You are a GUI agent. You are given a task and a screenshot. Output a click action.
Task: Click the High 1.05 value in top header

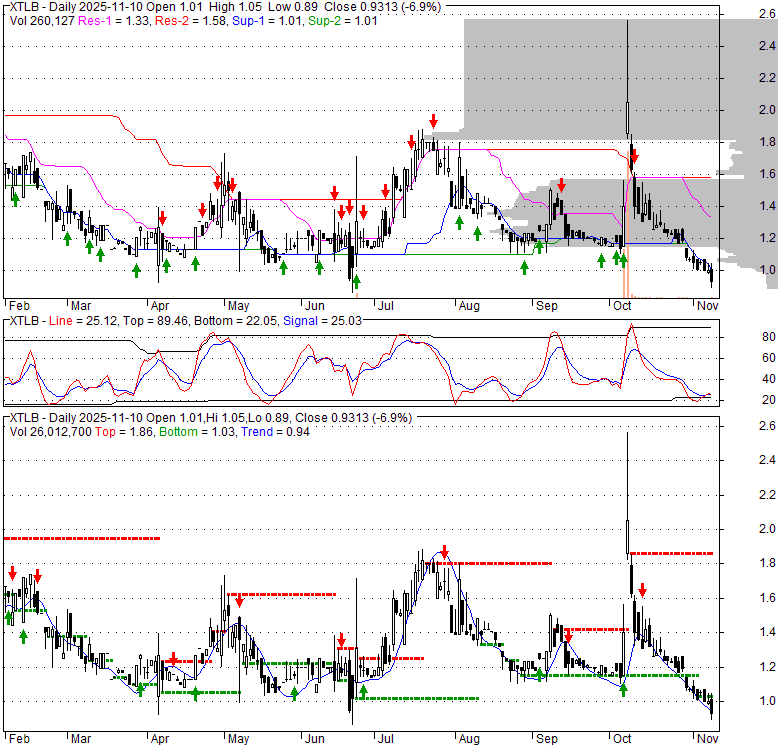[x=235, y=7]
